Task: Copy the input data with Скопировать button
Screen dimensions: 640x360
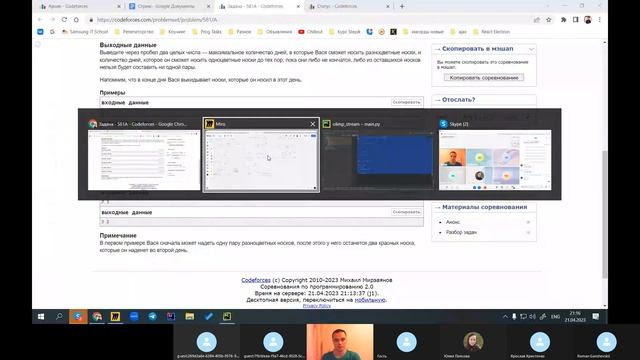Action: [x=406, y=102]
